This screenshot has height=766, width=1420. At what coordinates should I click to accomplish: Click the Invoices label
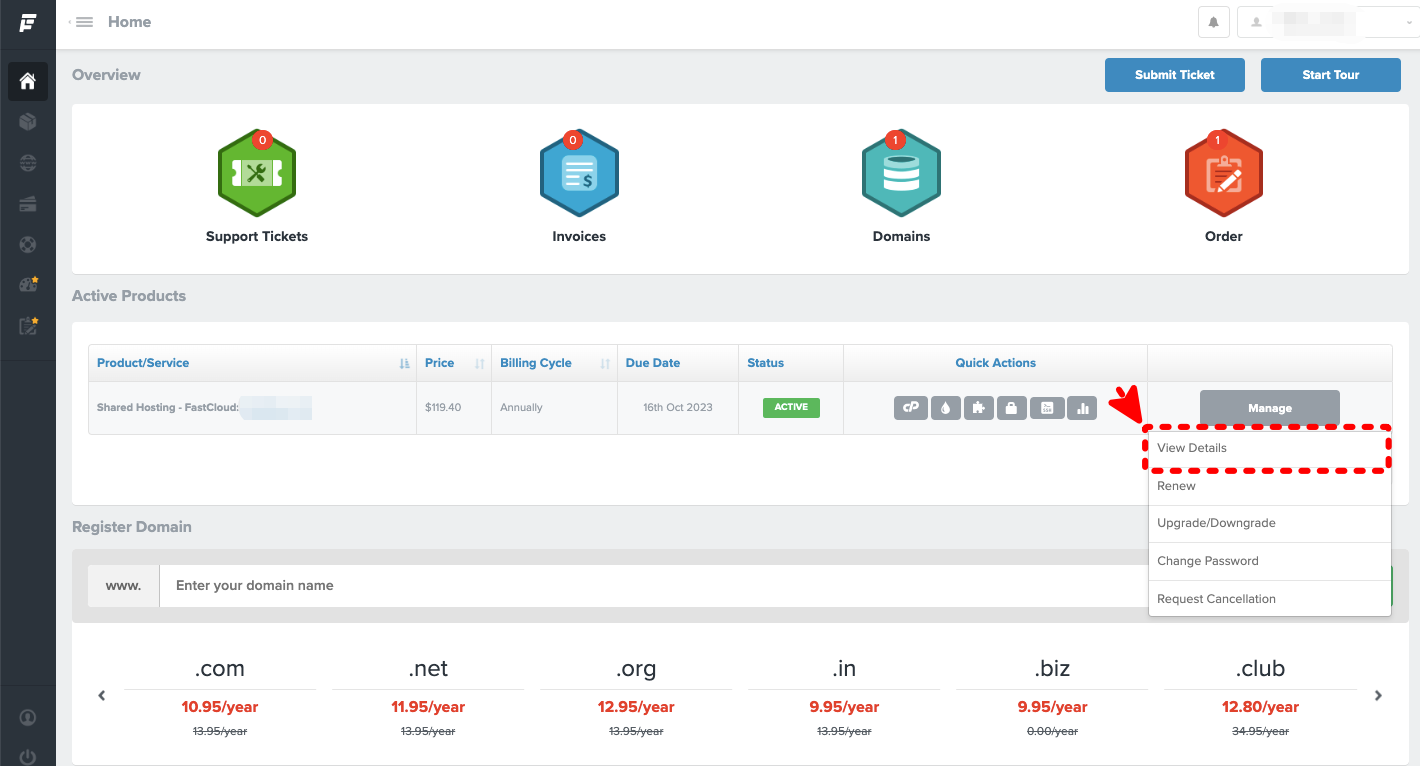(x=579, y=237)
